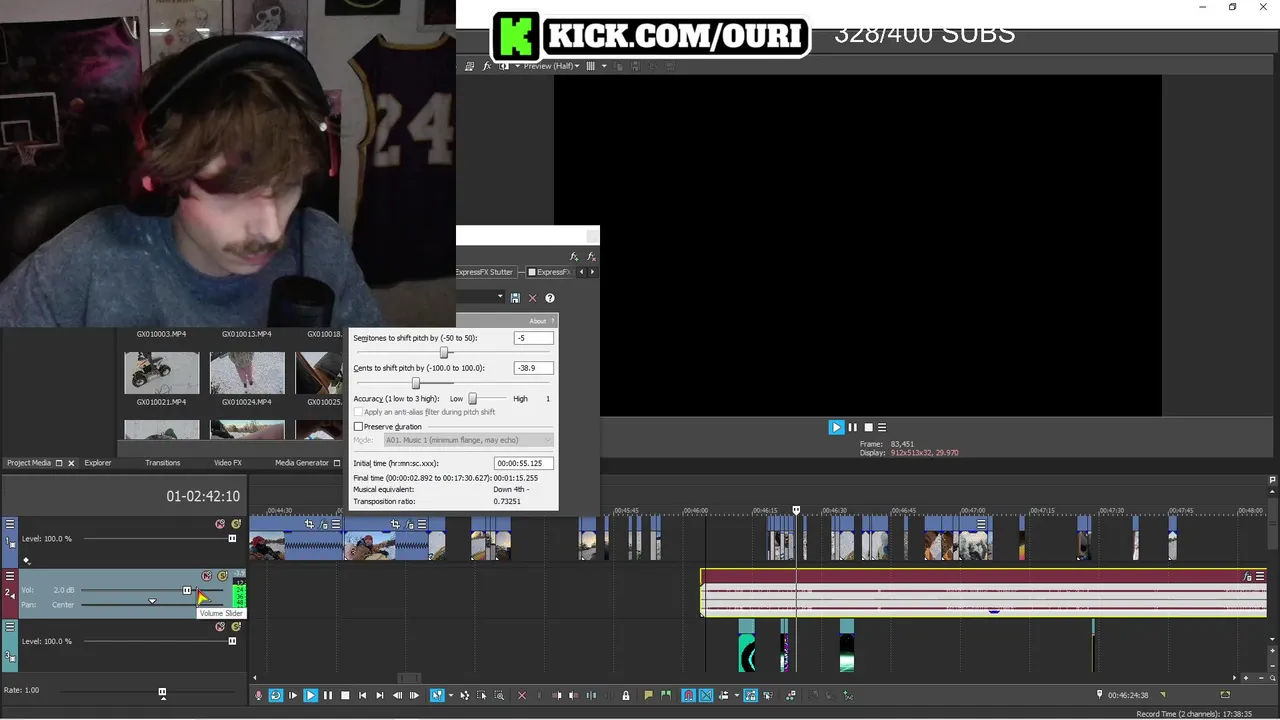Toggle Lock Event padlock icon
Viewport: 1280px width, 720px height.
click(x=626, y=695)
